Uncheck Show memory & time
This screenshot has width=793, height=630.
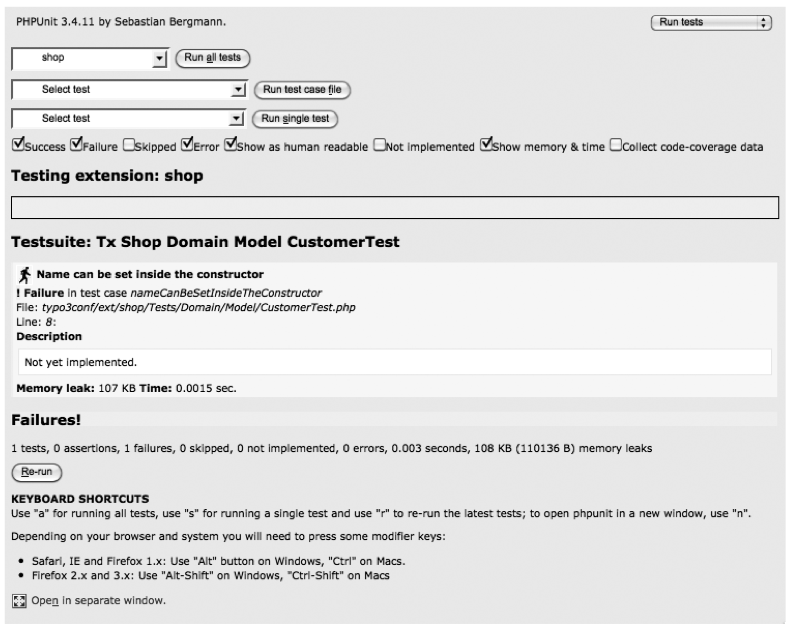tap(486, 146)
